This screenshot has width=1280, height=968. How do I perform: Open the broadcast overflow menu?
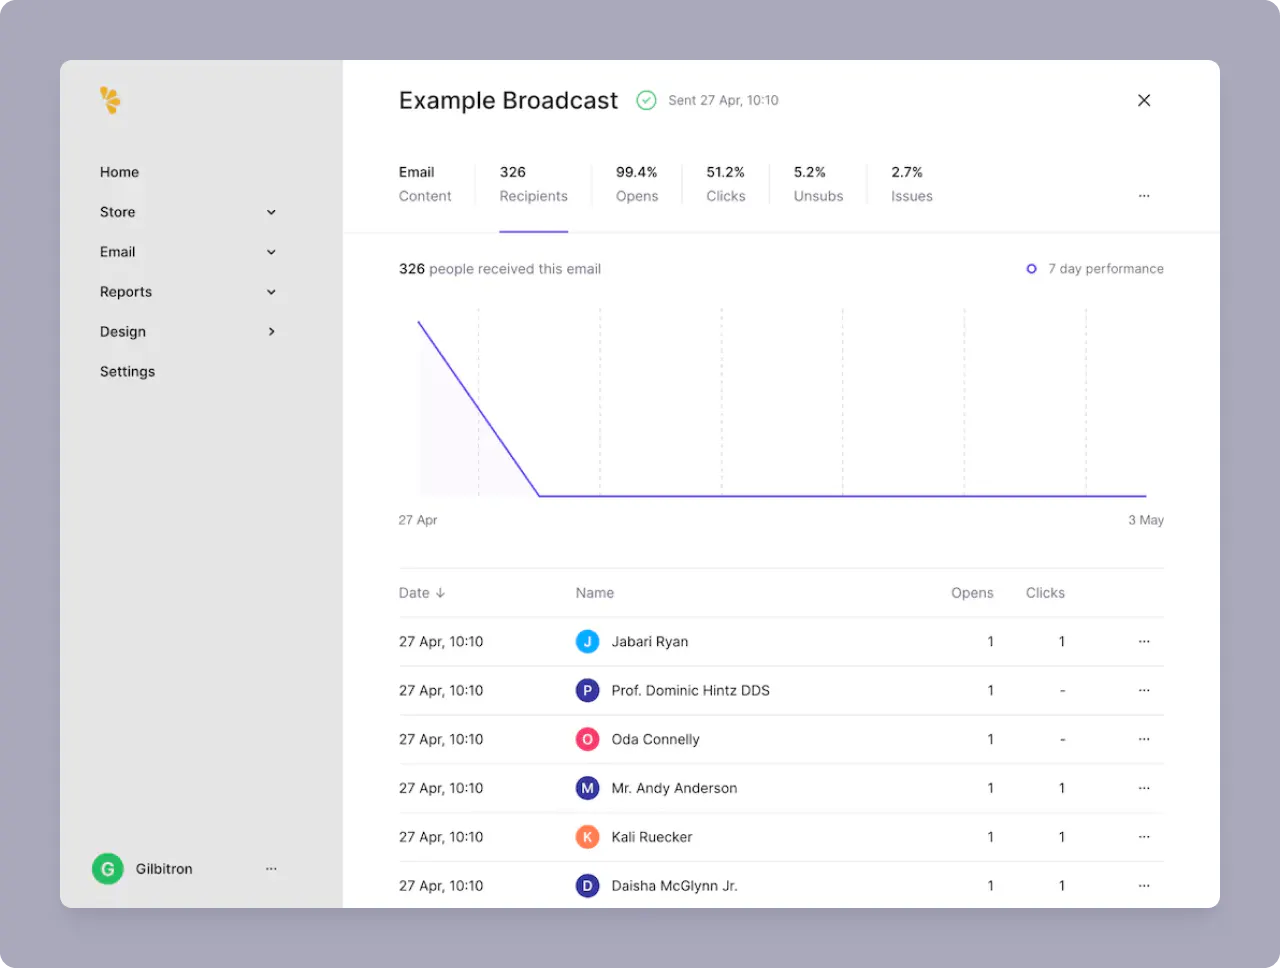click(x=1144, y=196)
